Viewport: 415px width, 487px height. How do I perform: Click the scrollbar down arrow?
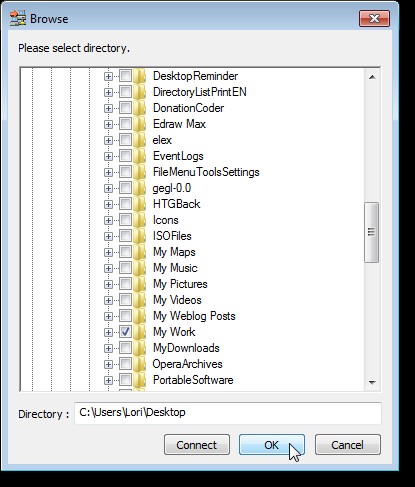point(372,383)
